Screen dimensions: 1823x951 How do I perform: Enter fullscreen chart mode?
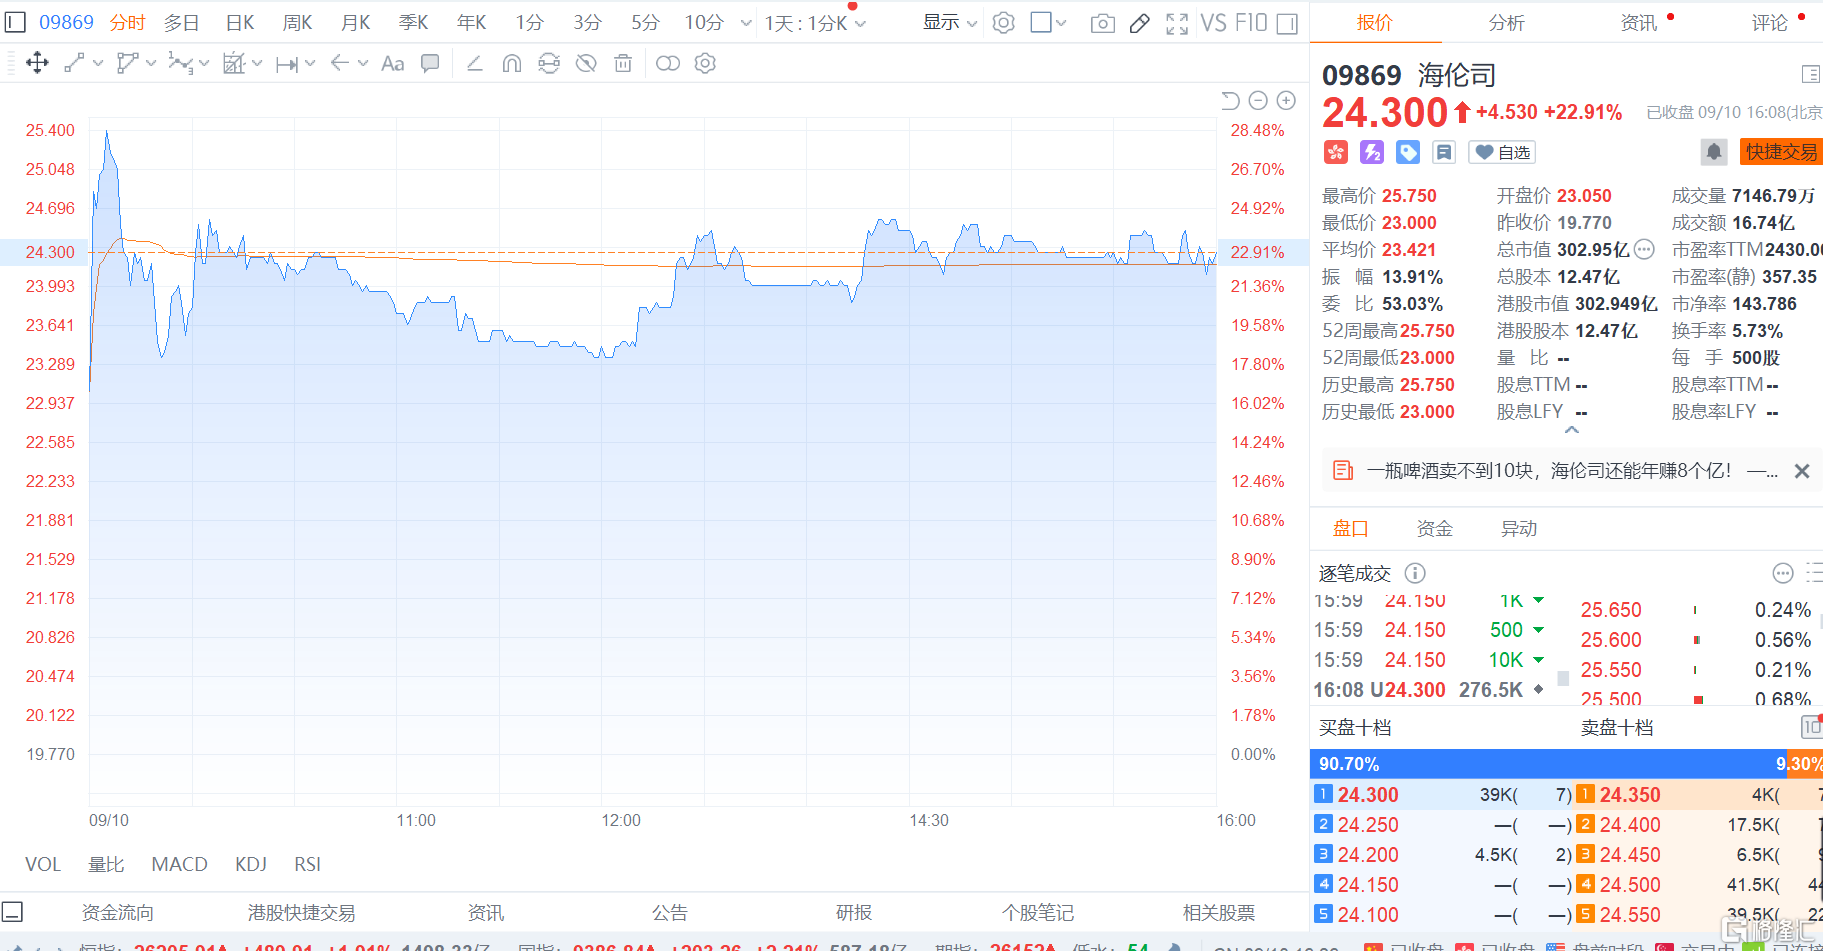pyautogui.click(x=1177, y=23)
